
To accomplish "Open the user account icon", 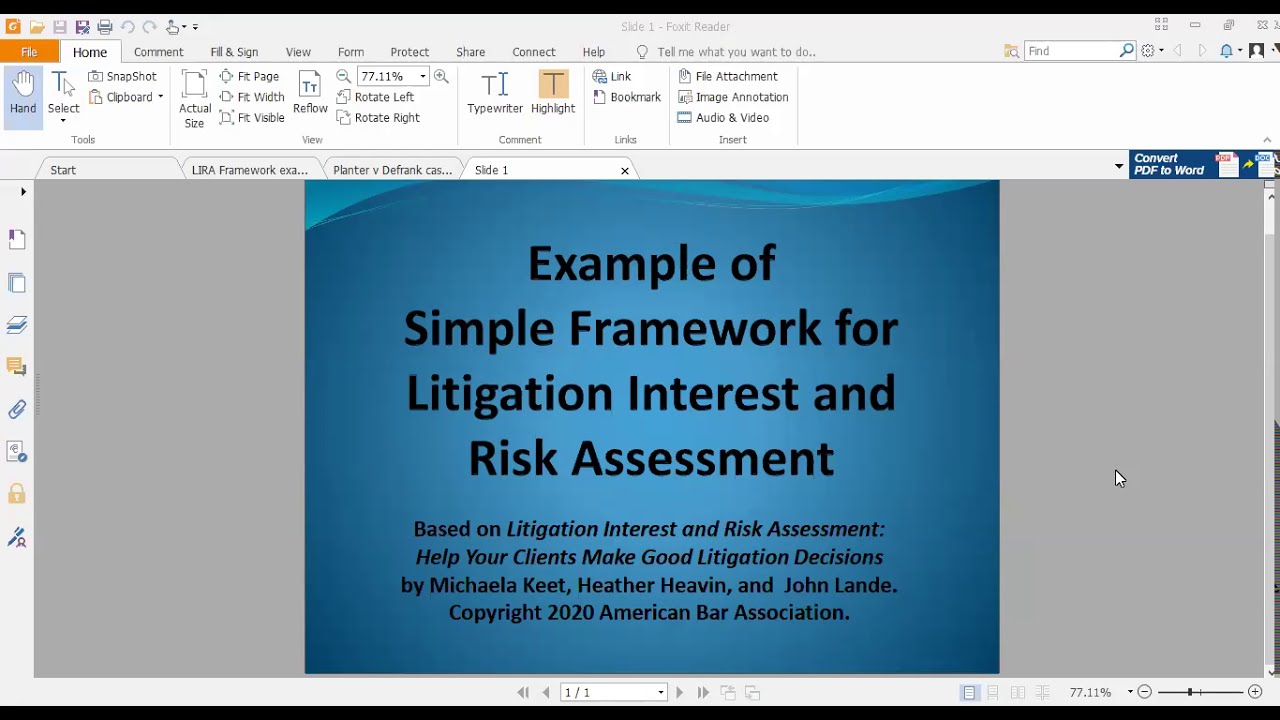I will pyautogui.click(x=1257, y=51).
